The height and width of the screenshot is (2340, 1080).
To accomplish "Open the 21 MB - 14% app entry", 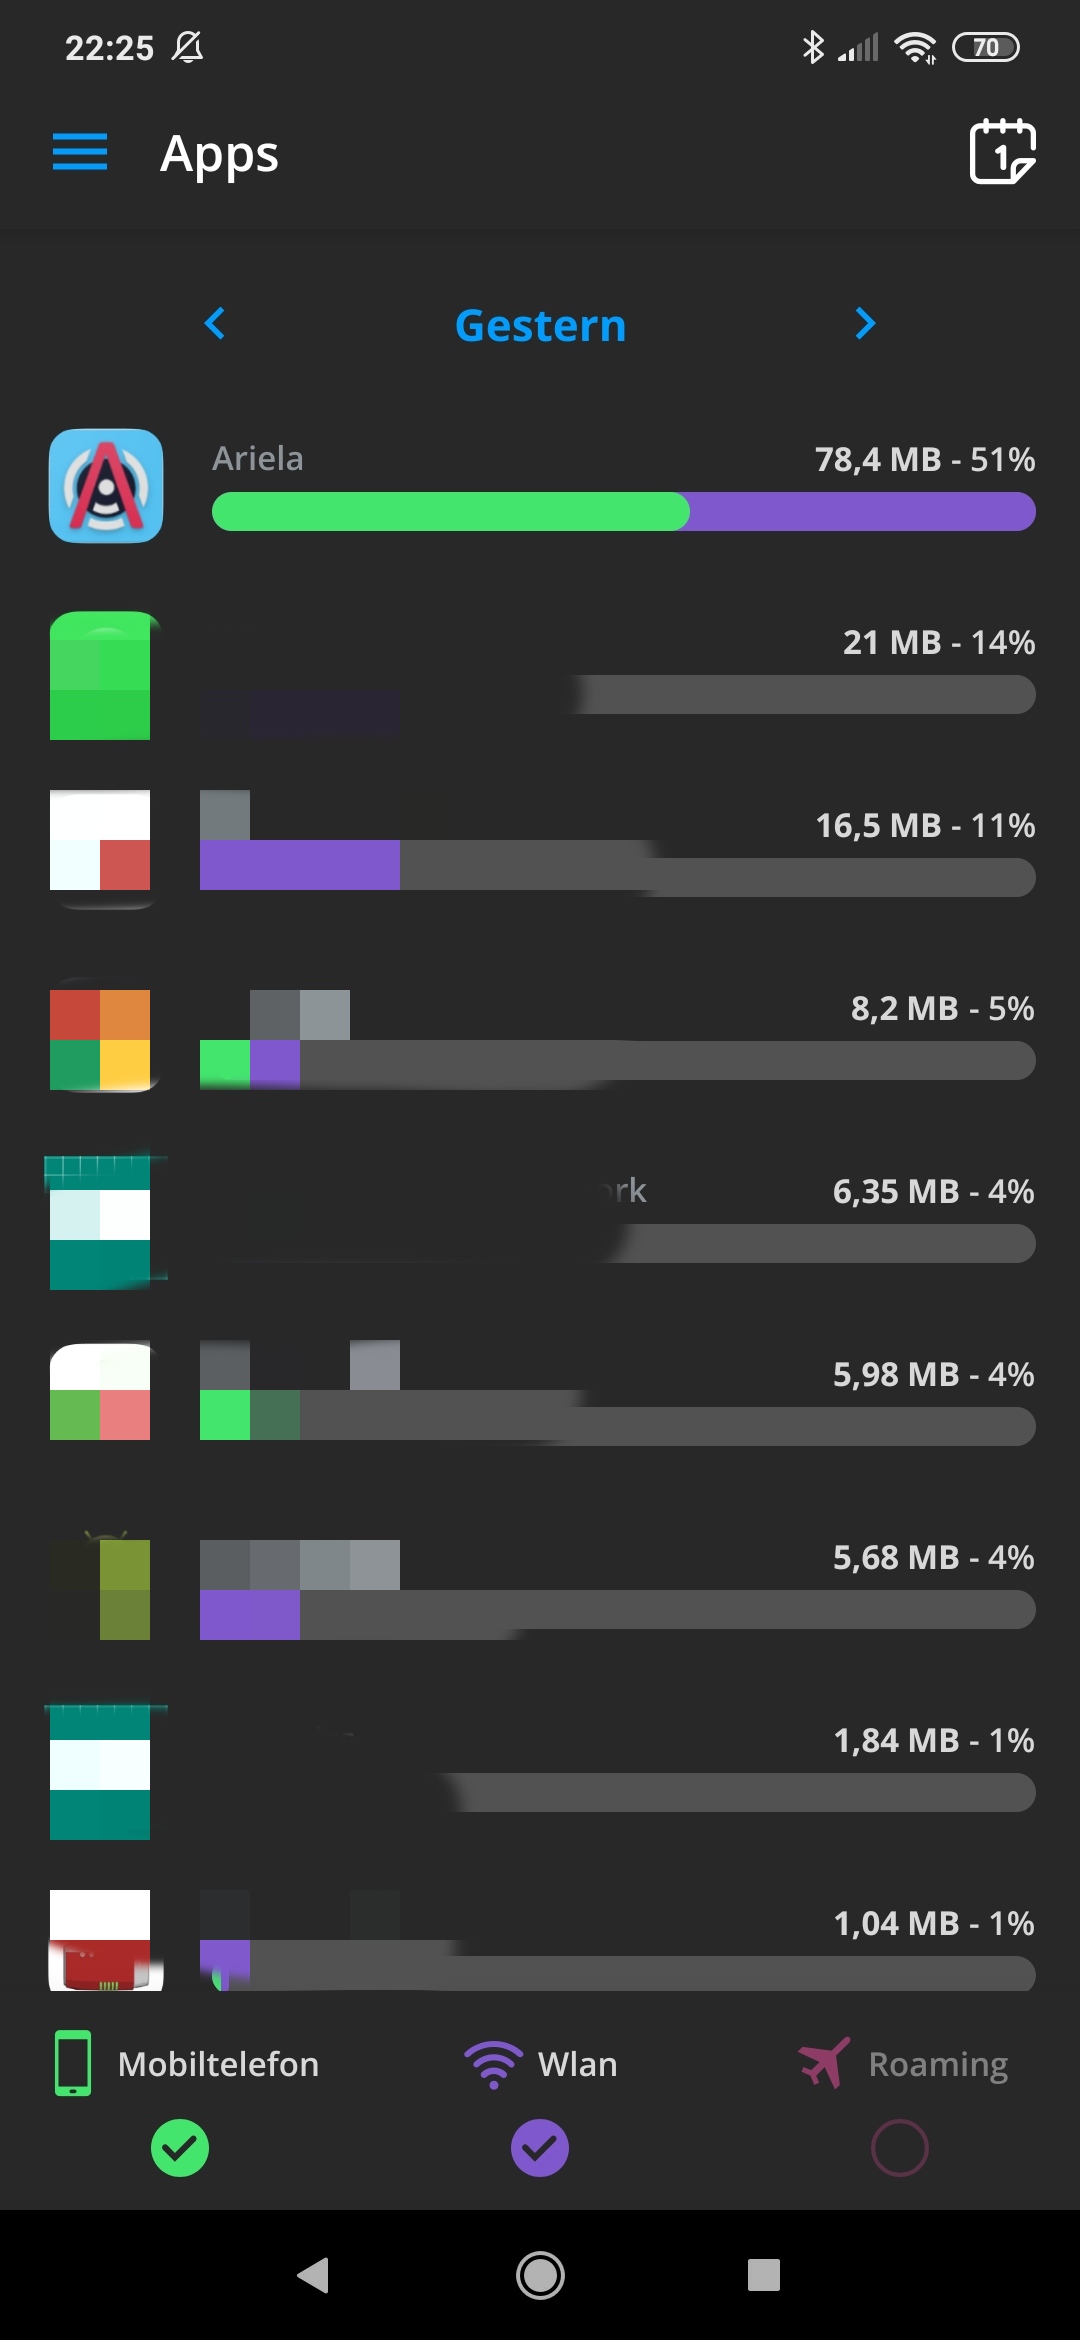I will 542,675.
